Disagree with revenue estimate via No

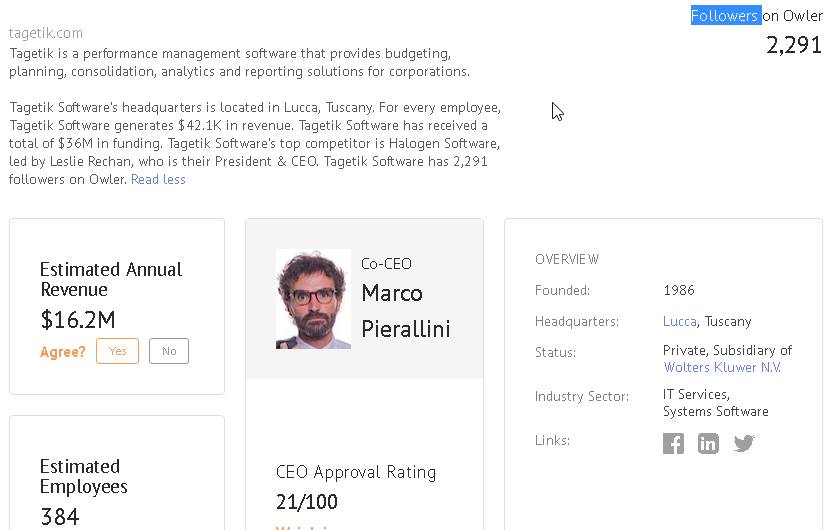pyautogui.click(x=169, y=351)
